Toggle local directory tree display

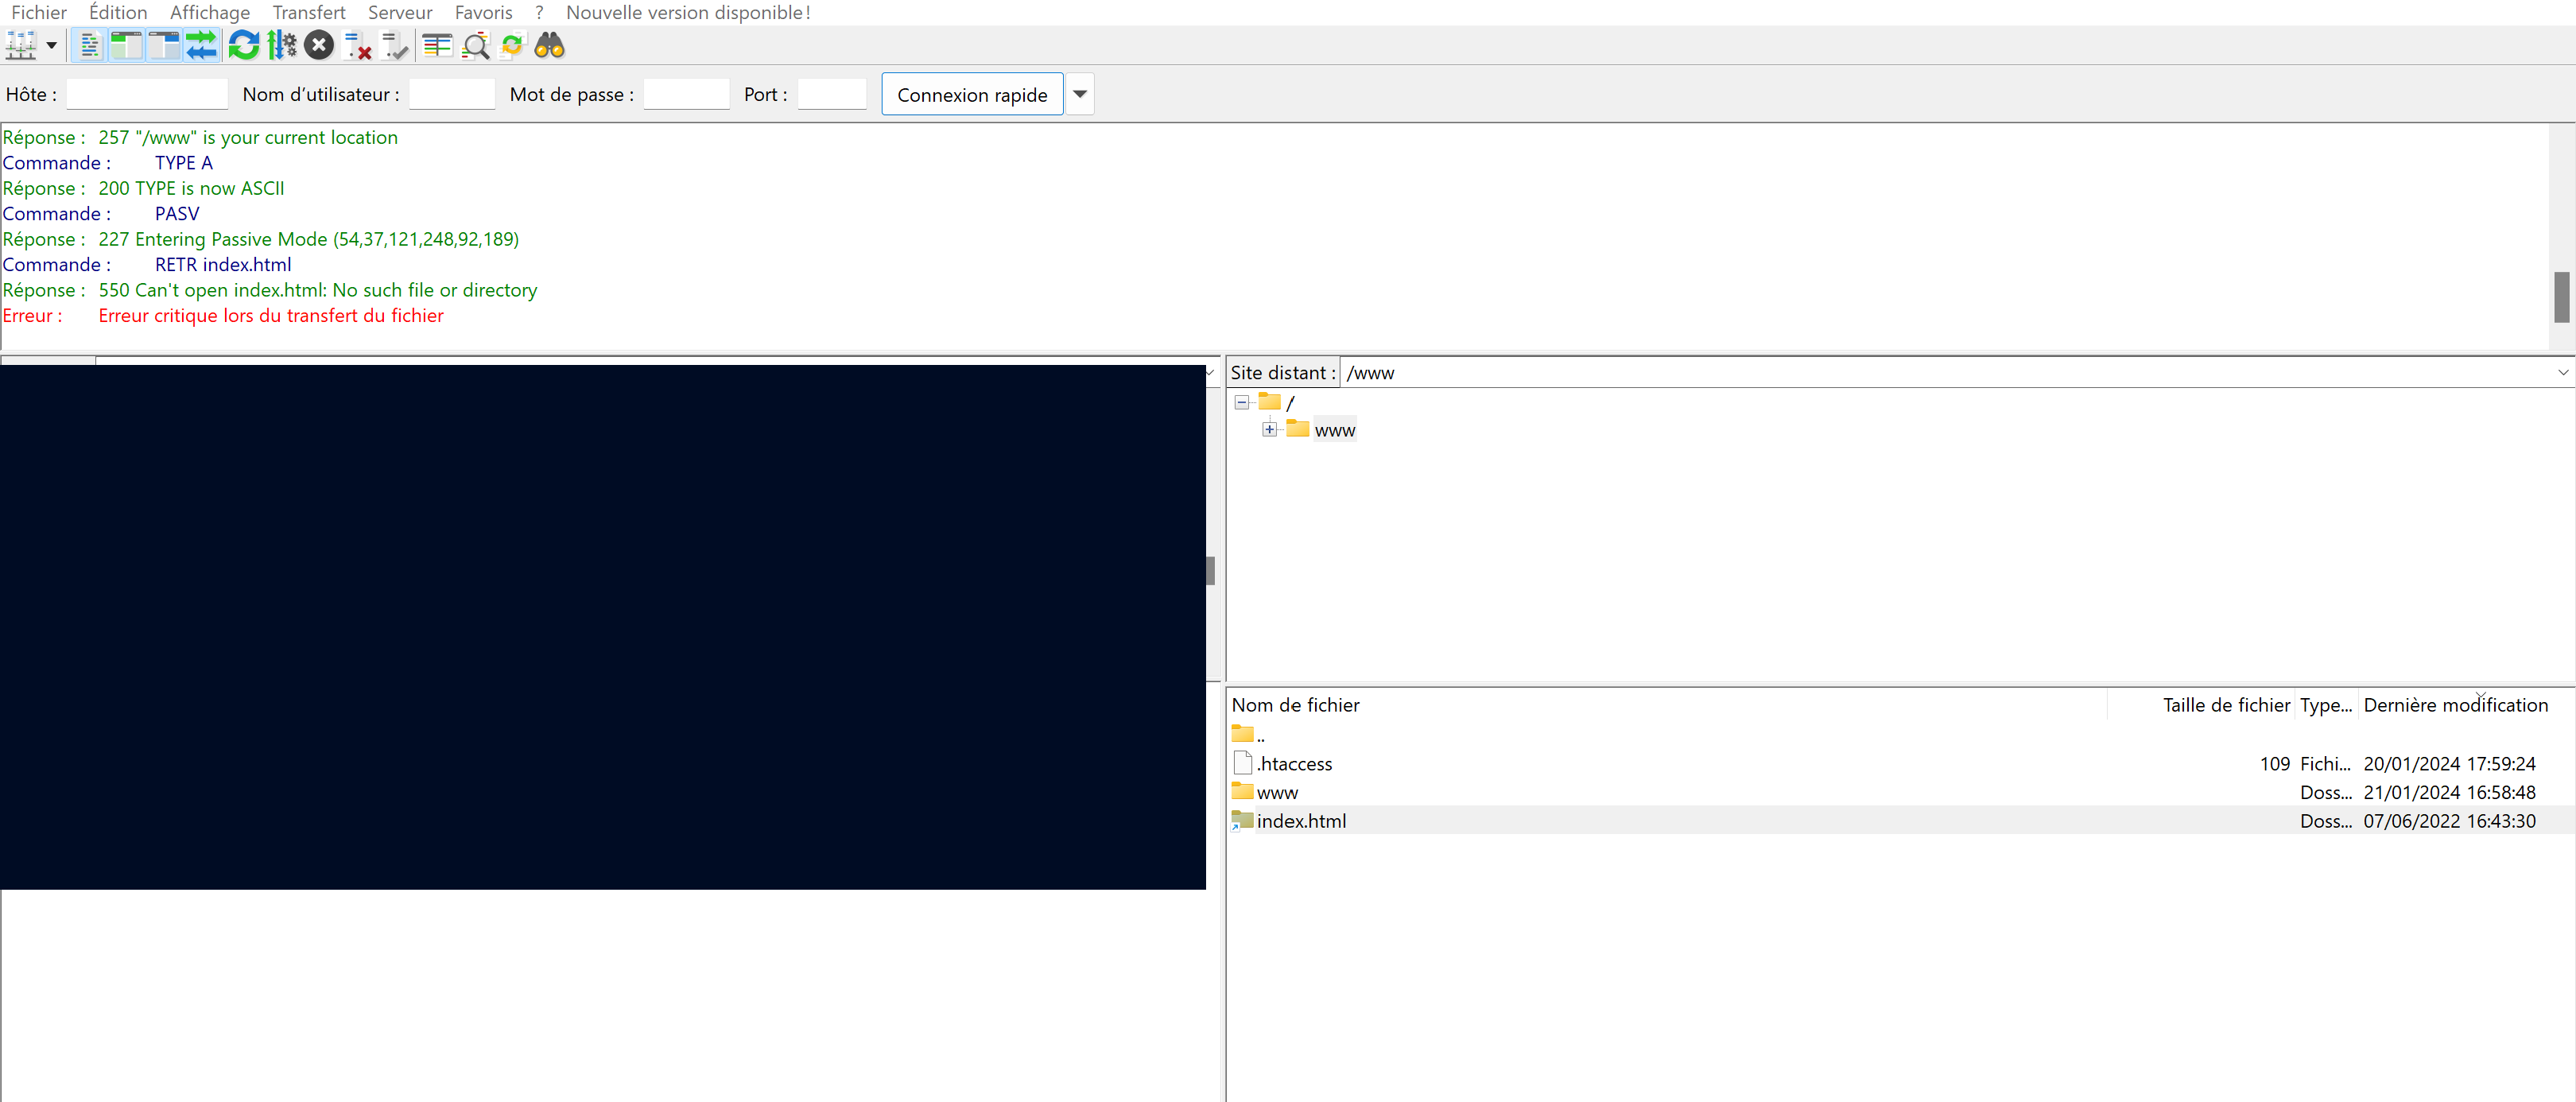pos(126,45)
